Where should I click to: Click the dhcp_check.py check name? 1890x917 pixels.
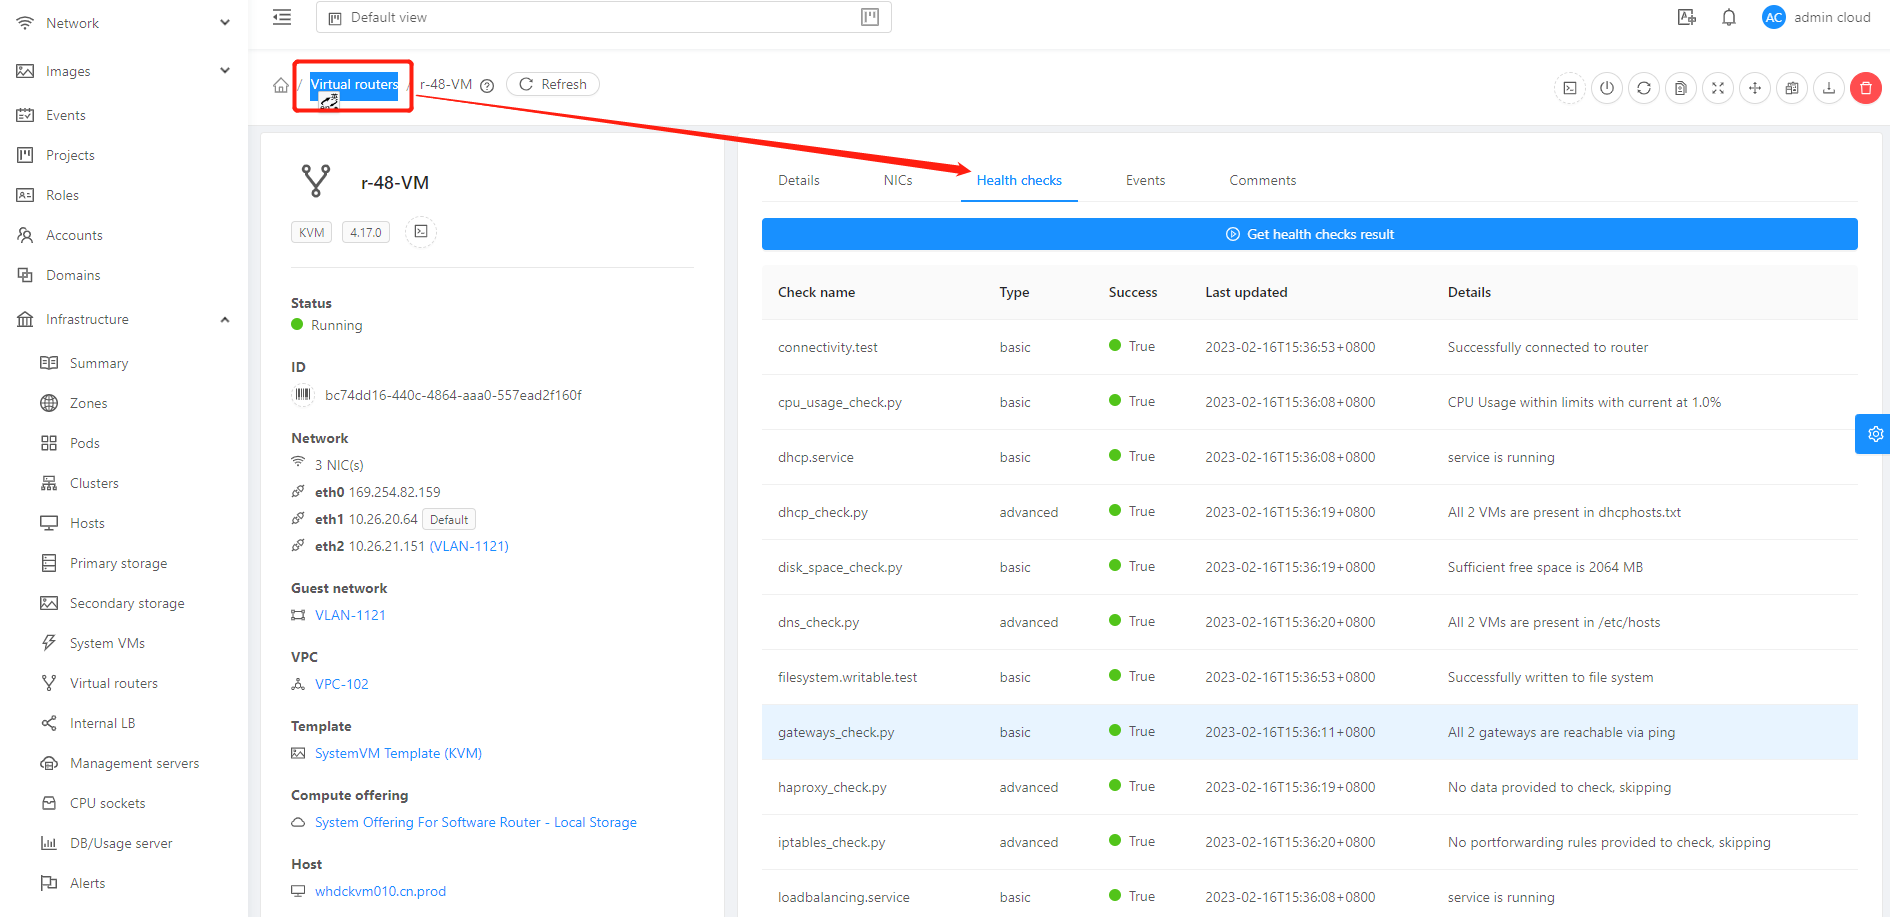point(823,512)
